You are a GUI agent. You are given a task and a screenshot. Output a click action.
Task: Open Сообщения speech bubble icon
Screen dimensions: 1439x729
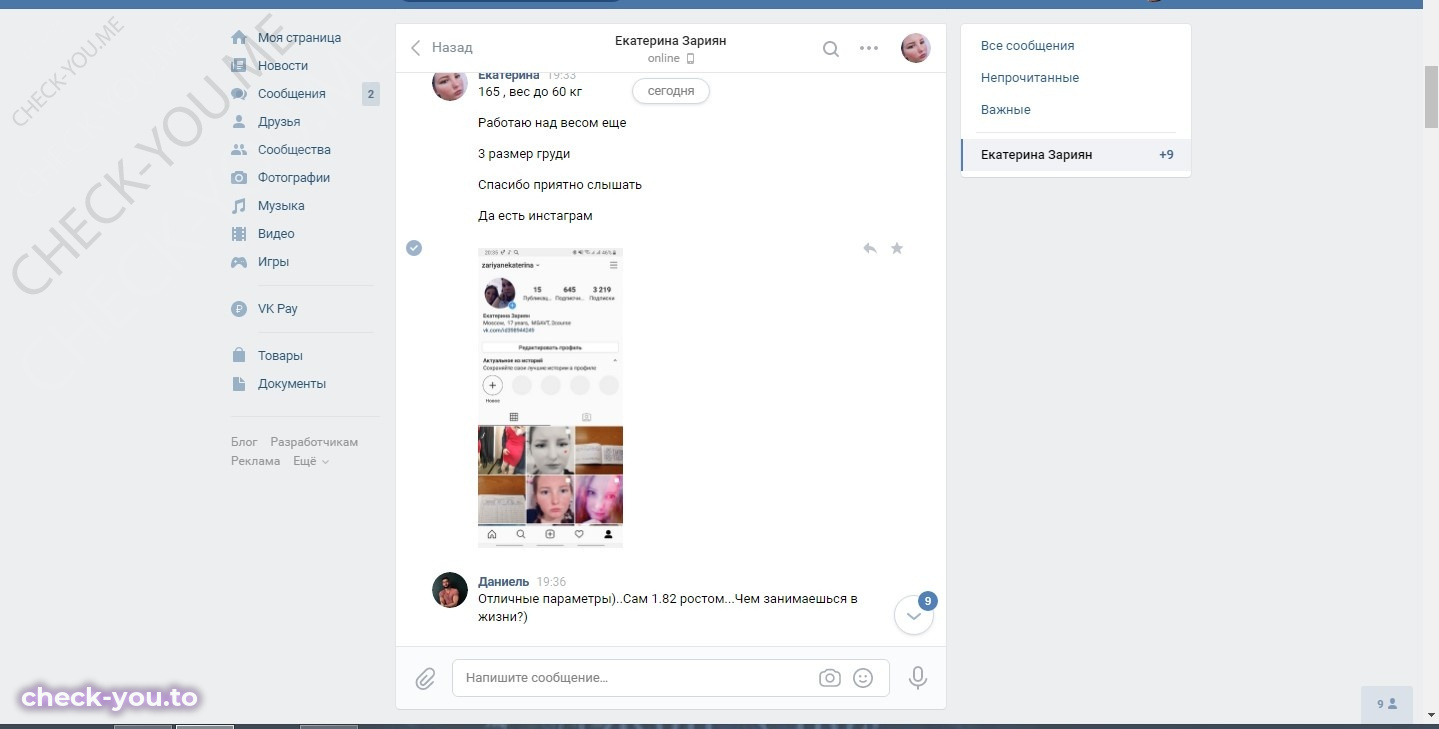click(239, 94)
